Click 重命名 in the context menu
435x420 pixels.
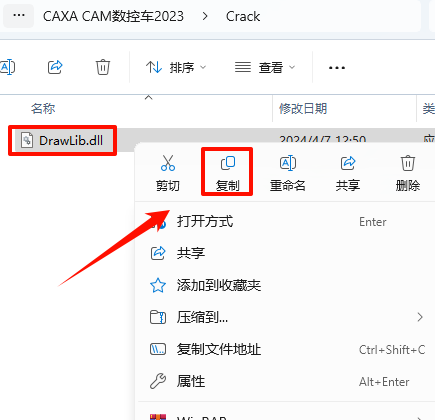[288, 172]
